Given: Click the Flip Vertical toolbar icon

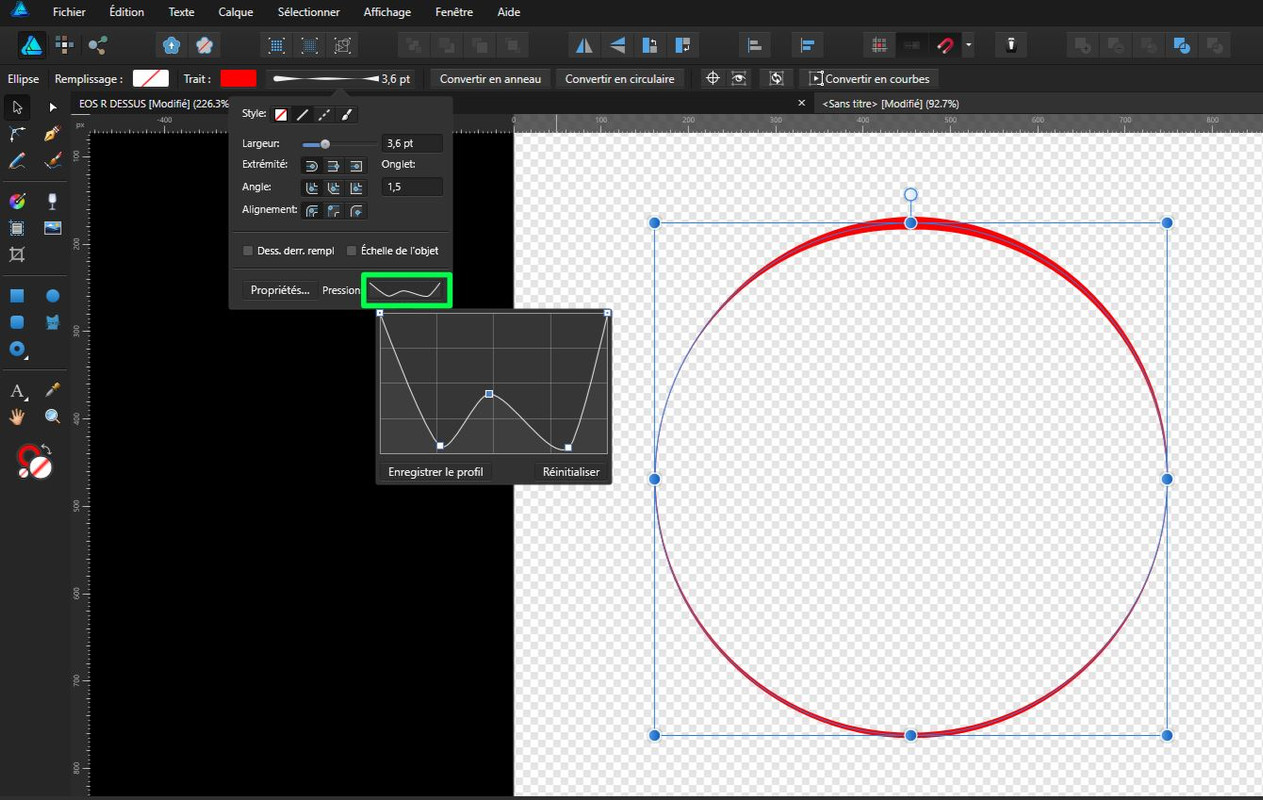Looking at the screenshot, I should (x=617, y=45).
